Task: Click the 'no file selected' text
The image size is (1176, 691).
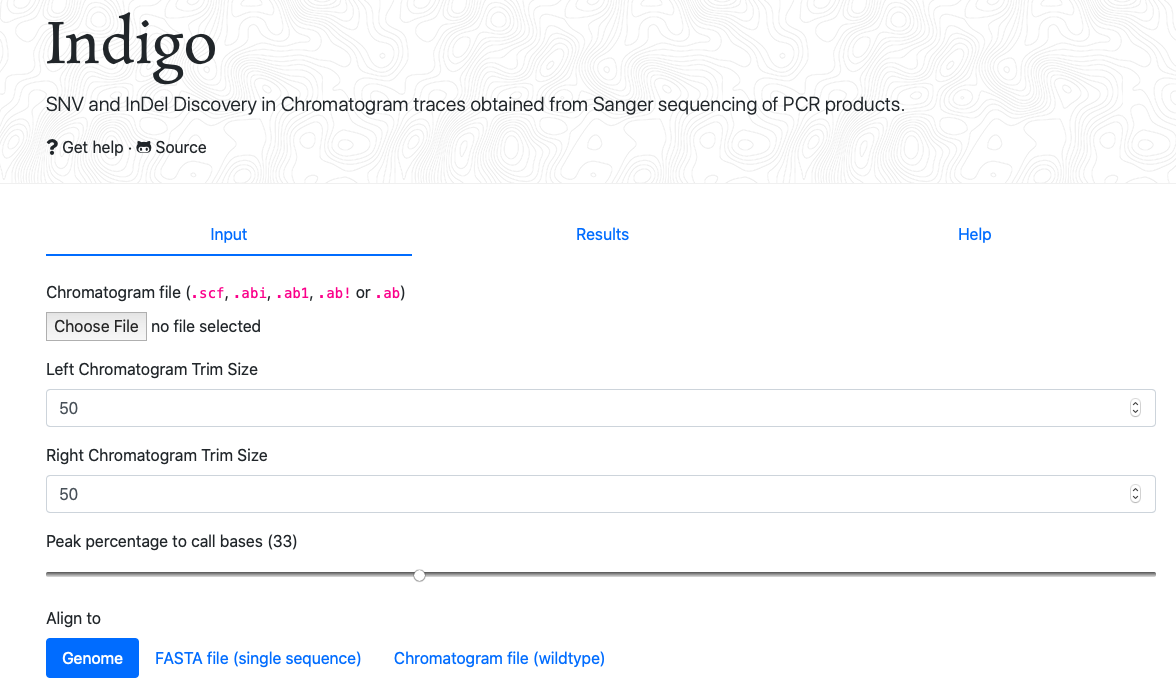Action: [x=206, y=326]
